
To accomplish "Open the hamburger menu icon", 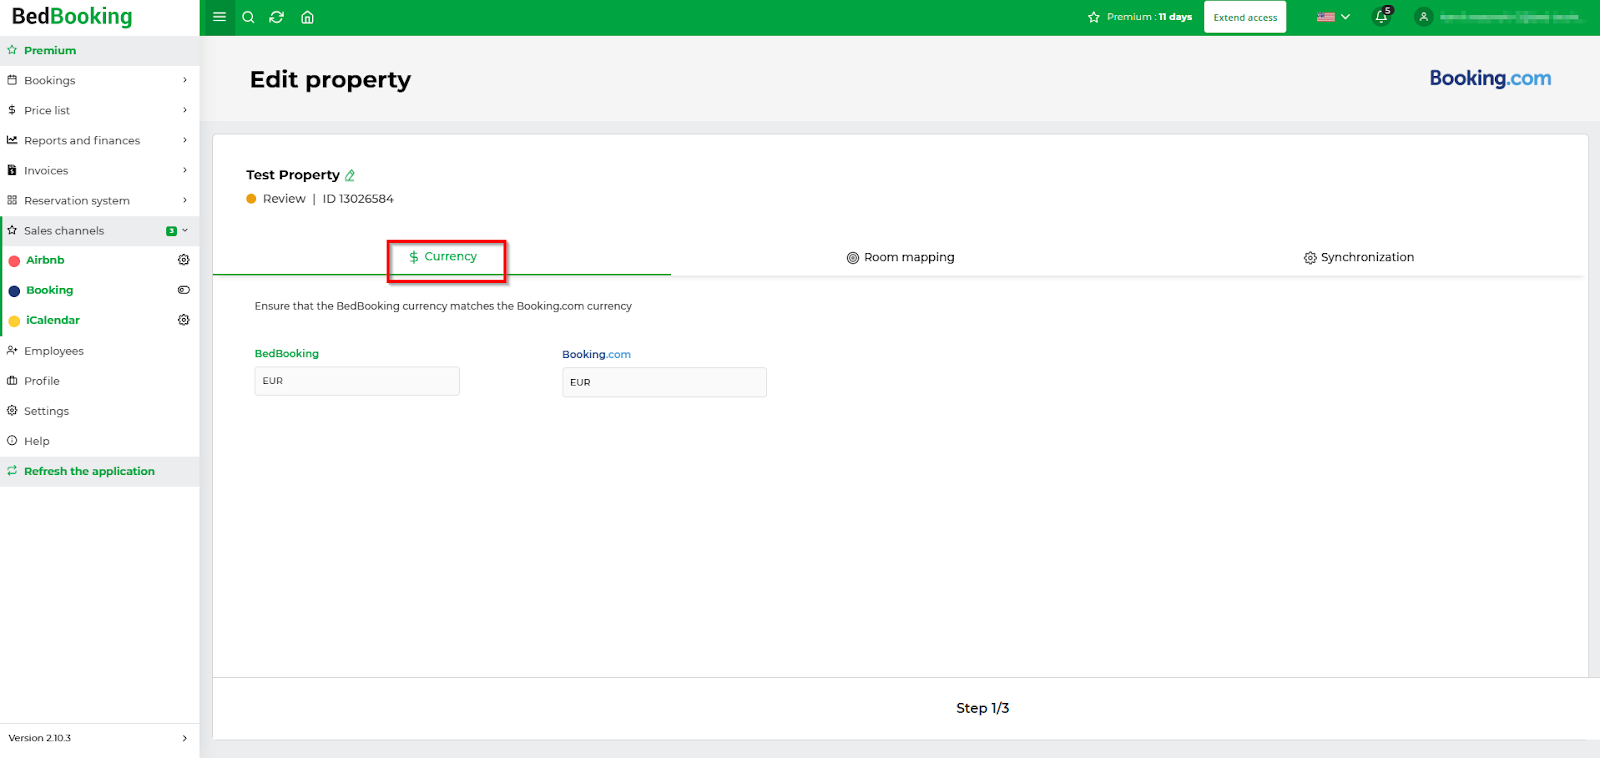I will pos(219,17).
